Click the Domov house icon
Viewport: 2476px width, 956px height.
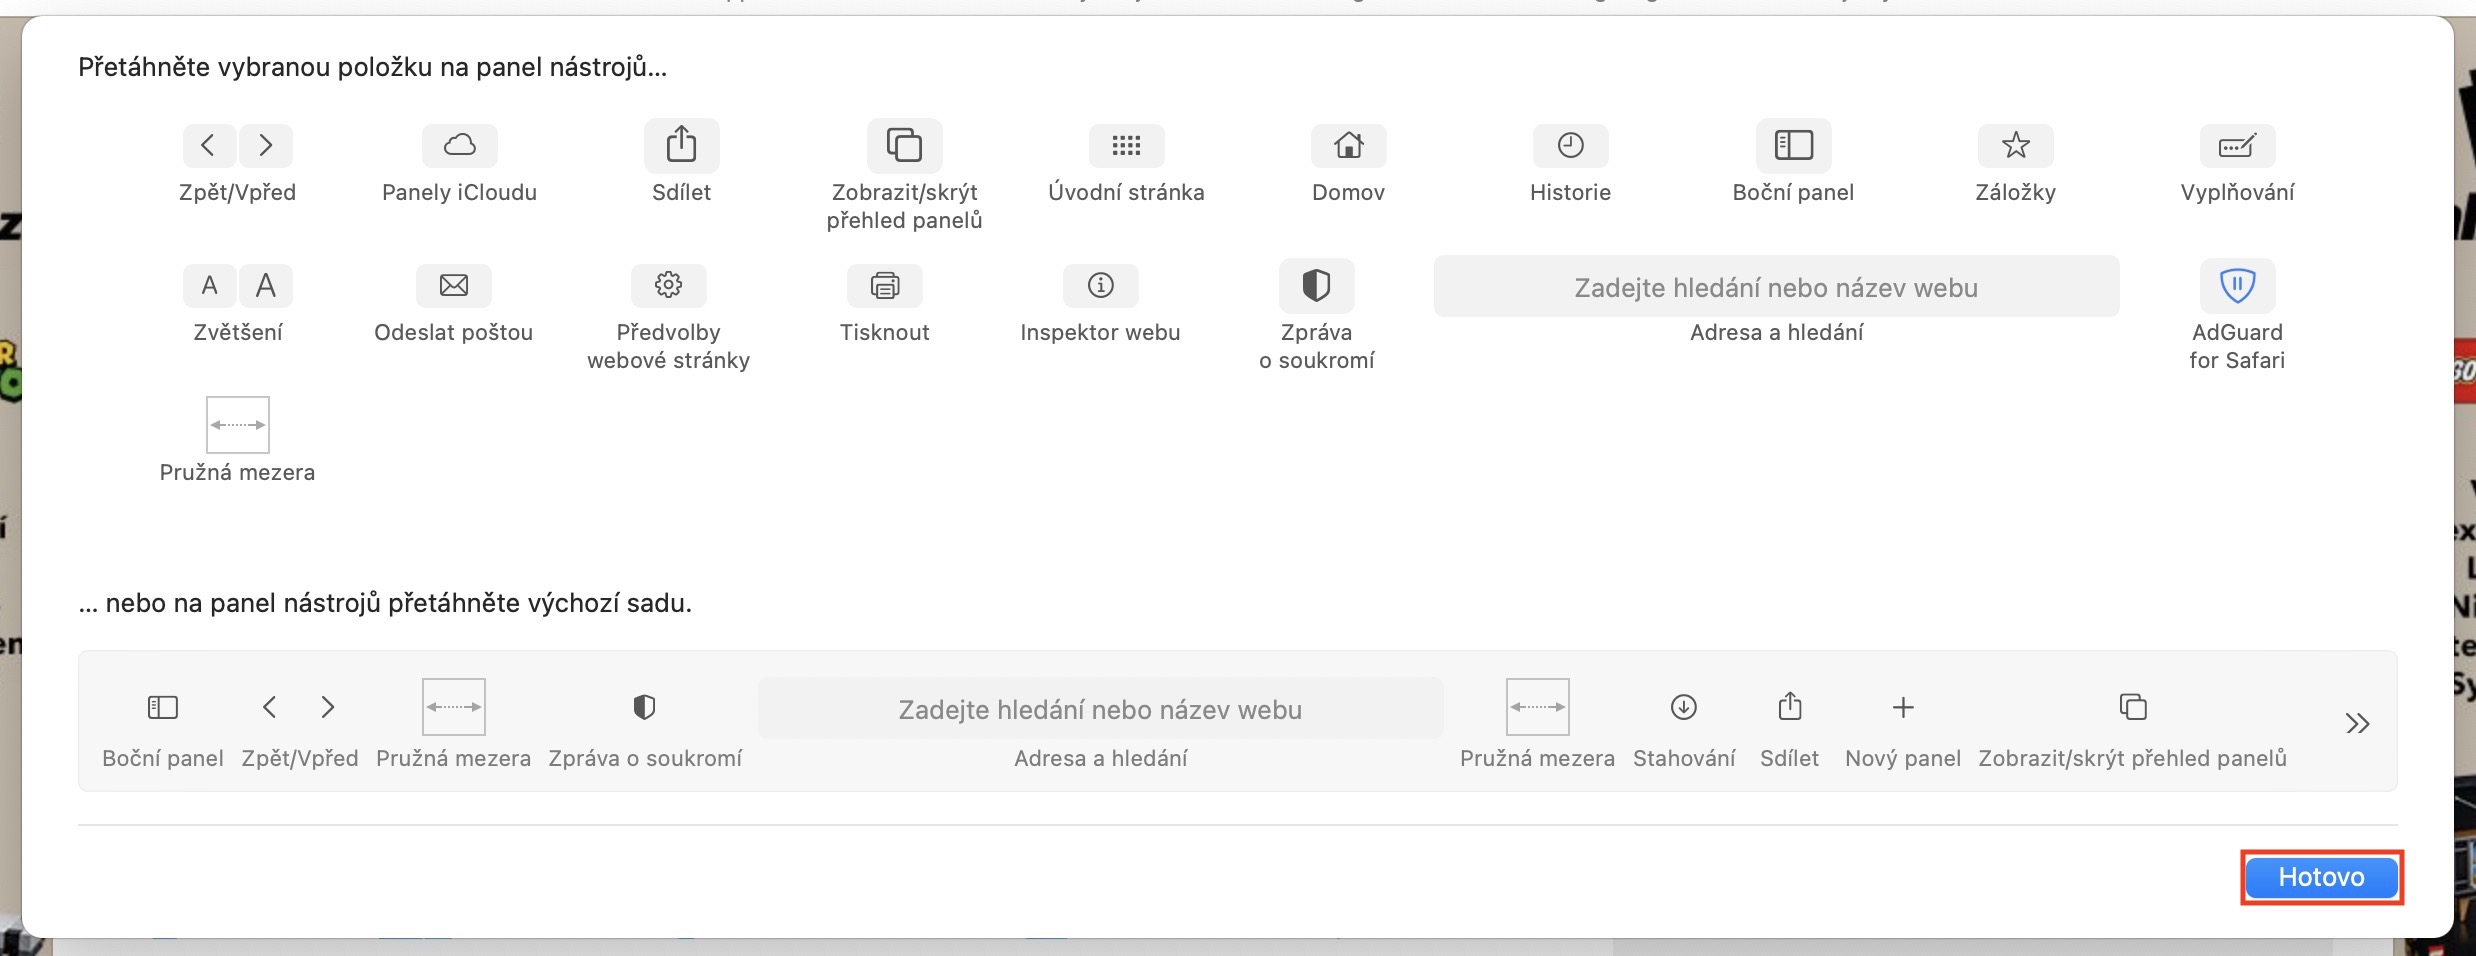tap(1348, 146)
